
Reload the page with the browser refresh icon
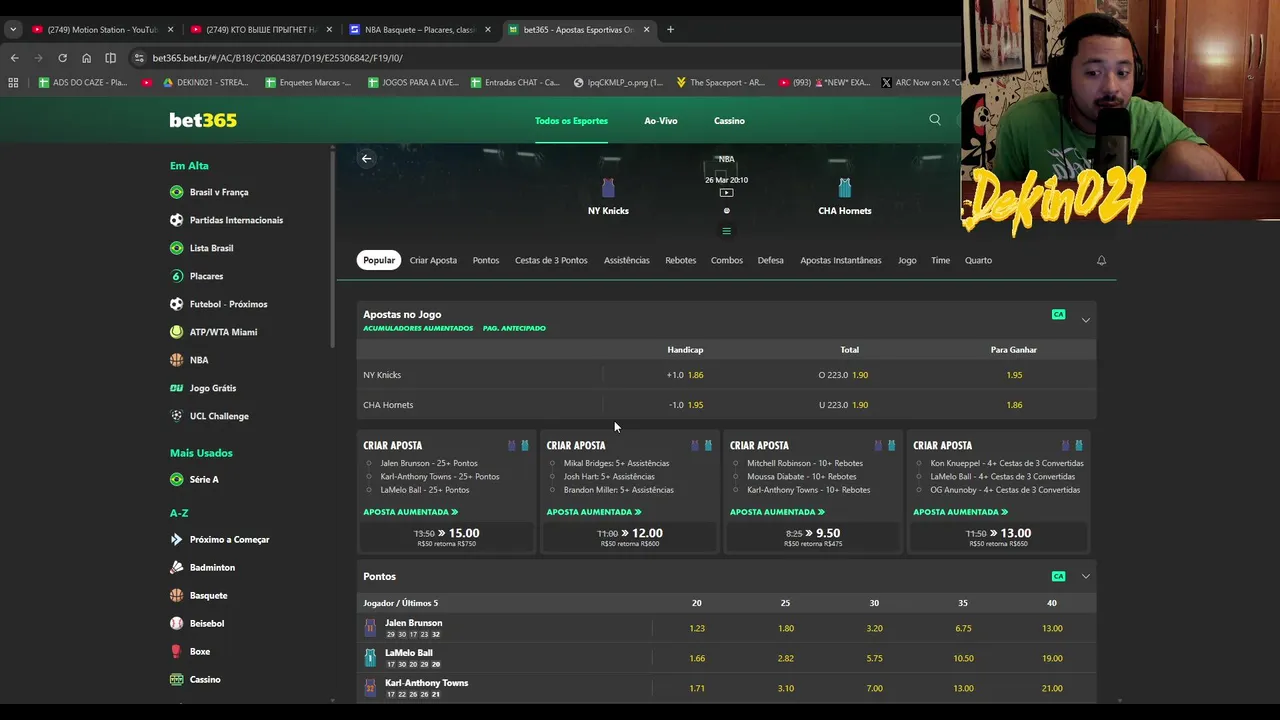(62, 58)
